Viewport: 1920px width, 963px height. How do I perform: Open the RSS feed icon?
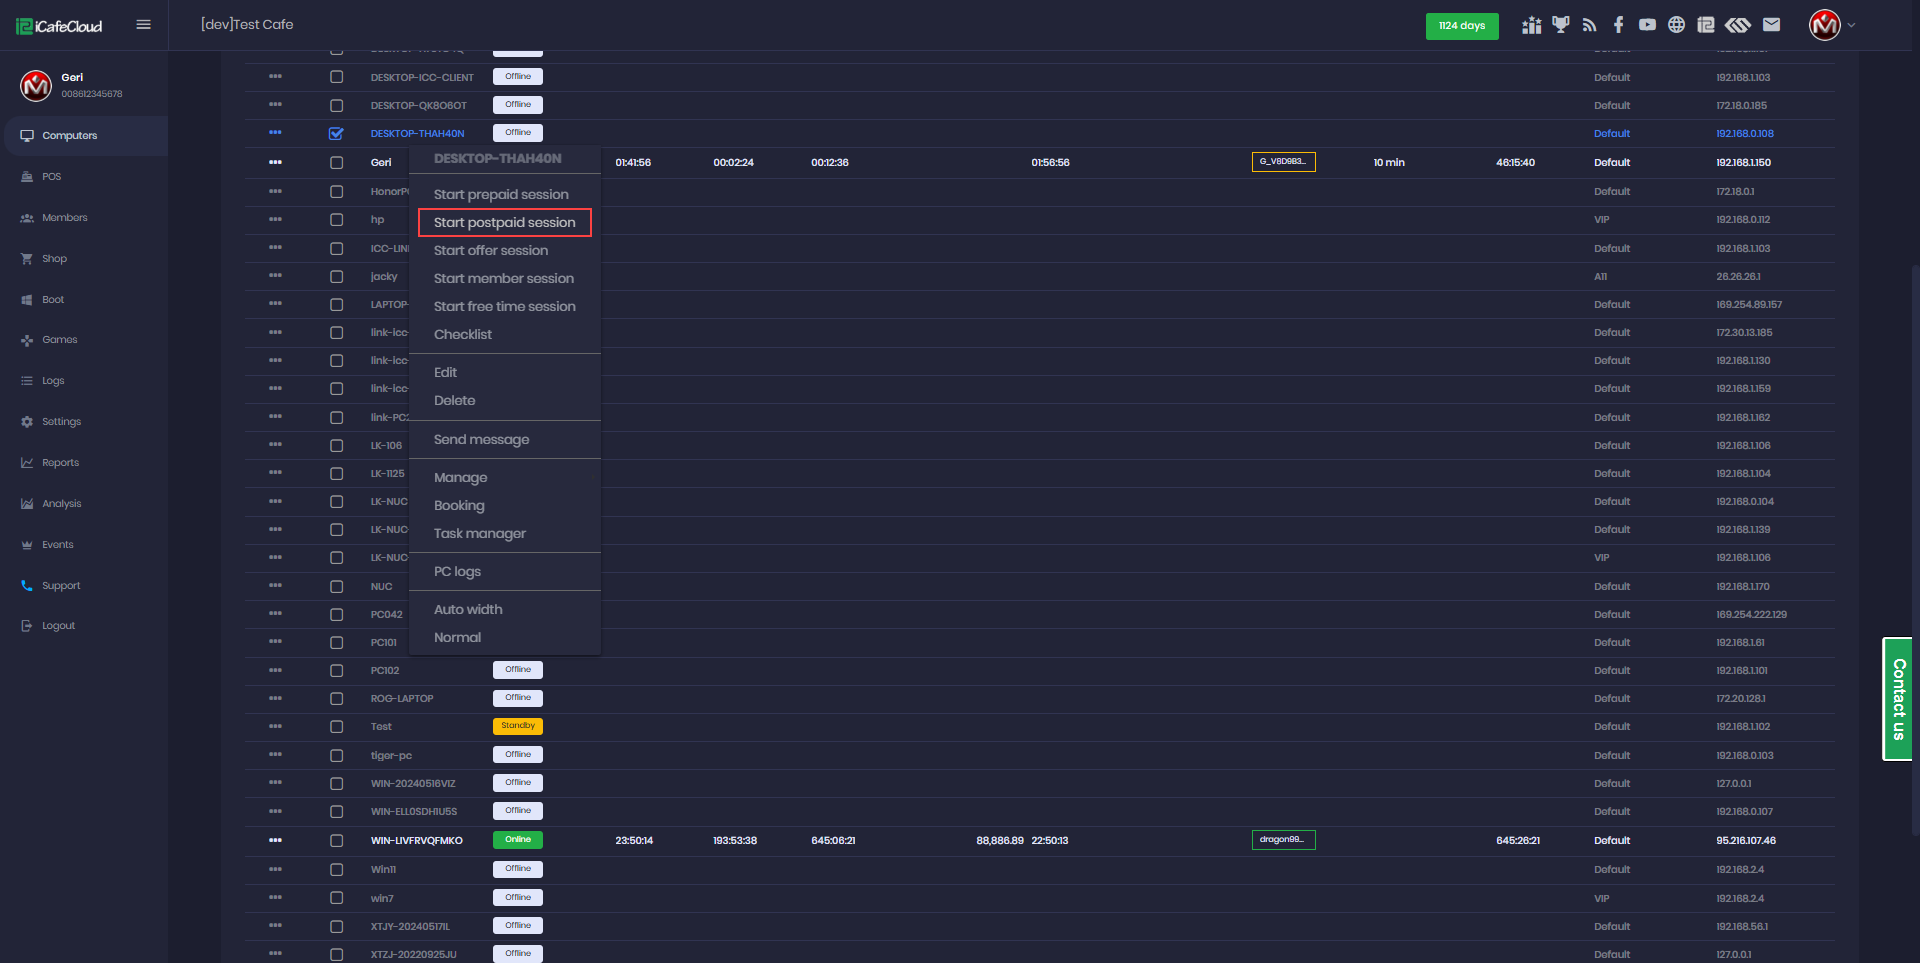pos(1589,25)
